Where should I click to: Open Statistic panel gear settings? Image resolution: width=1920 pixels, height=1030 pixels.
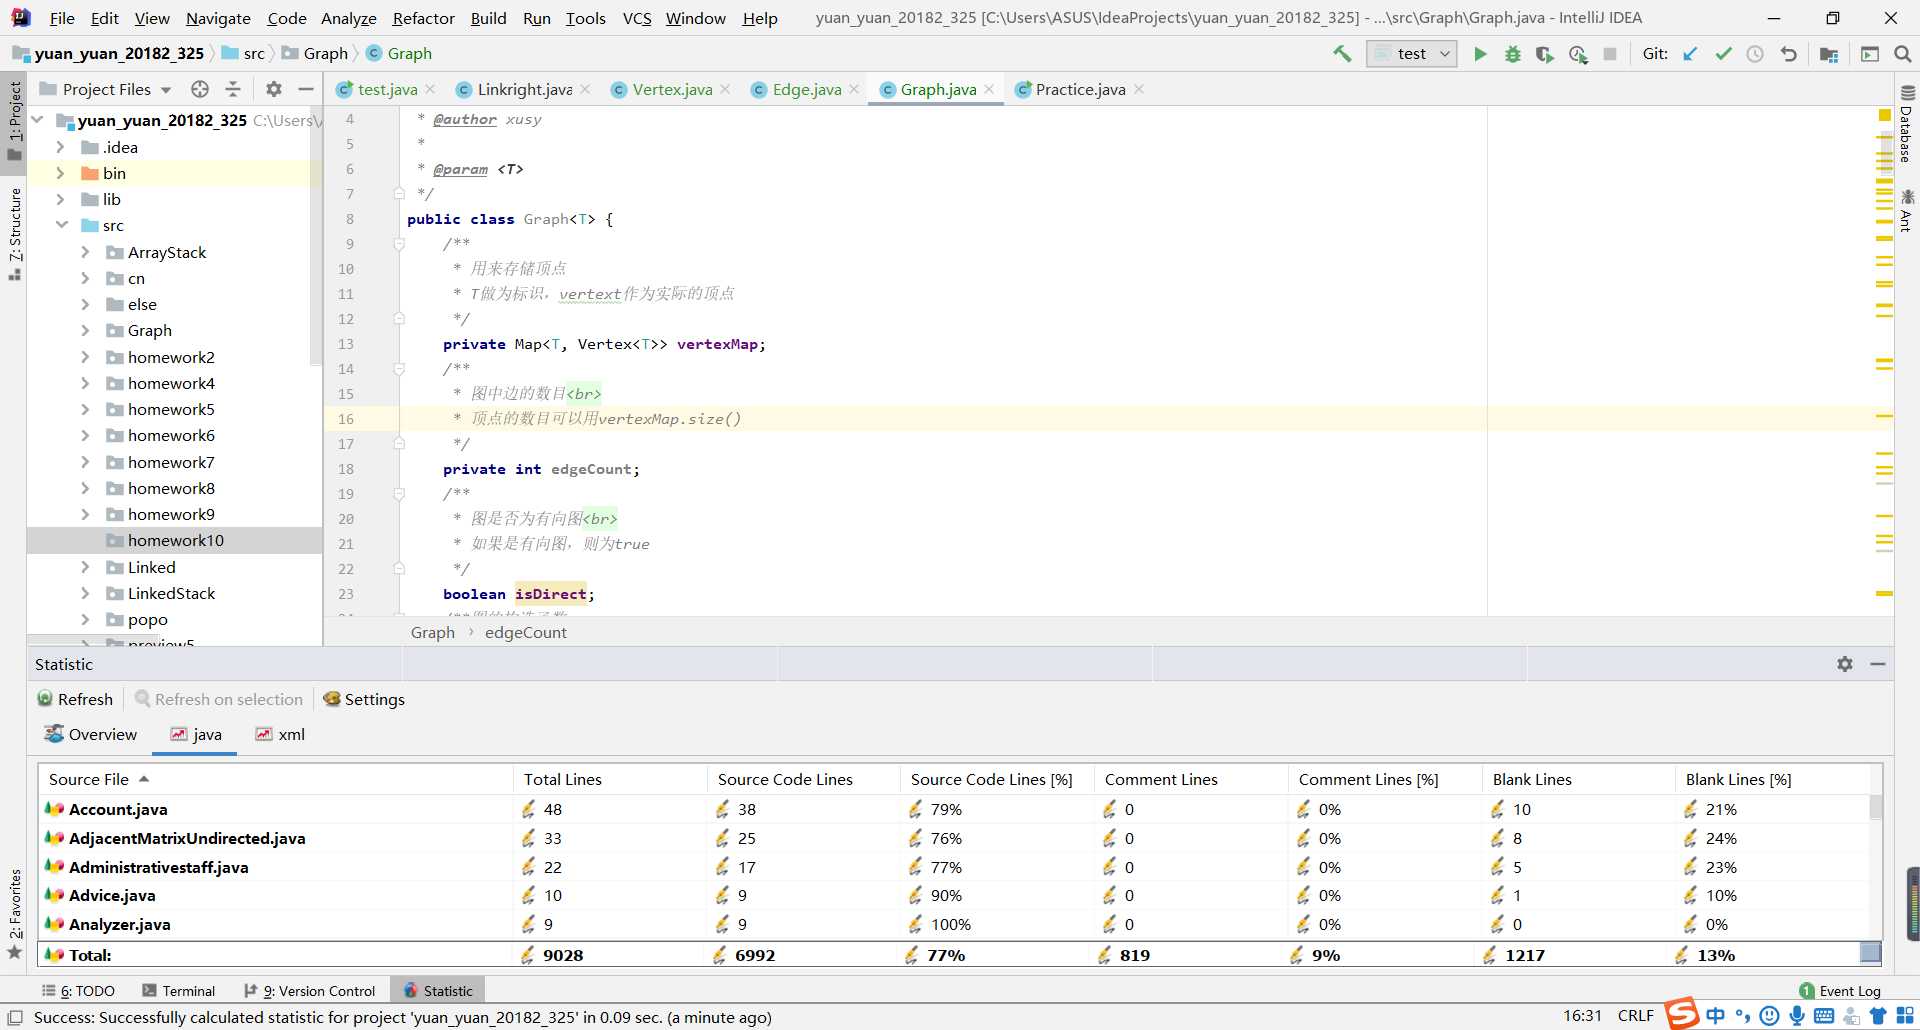1845,664
